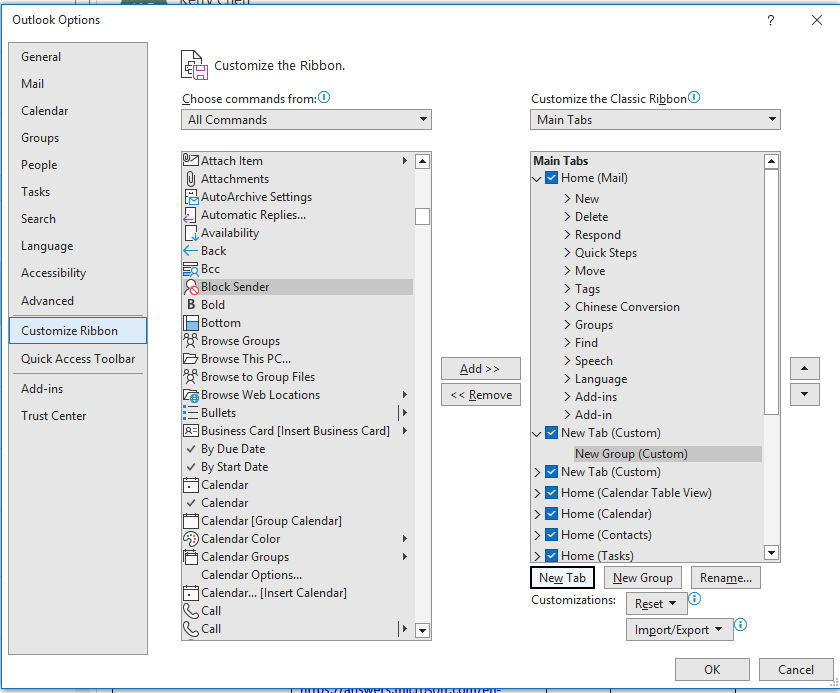Move selected item up with arrow button
The width and height of the screenshot is (840, 693).
pyautogui.click(x=804, y=368)
